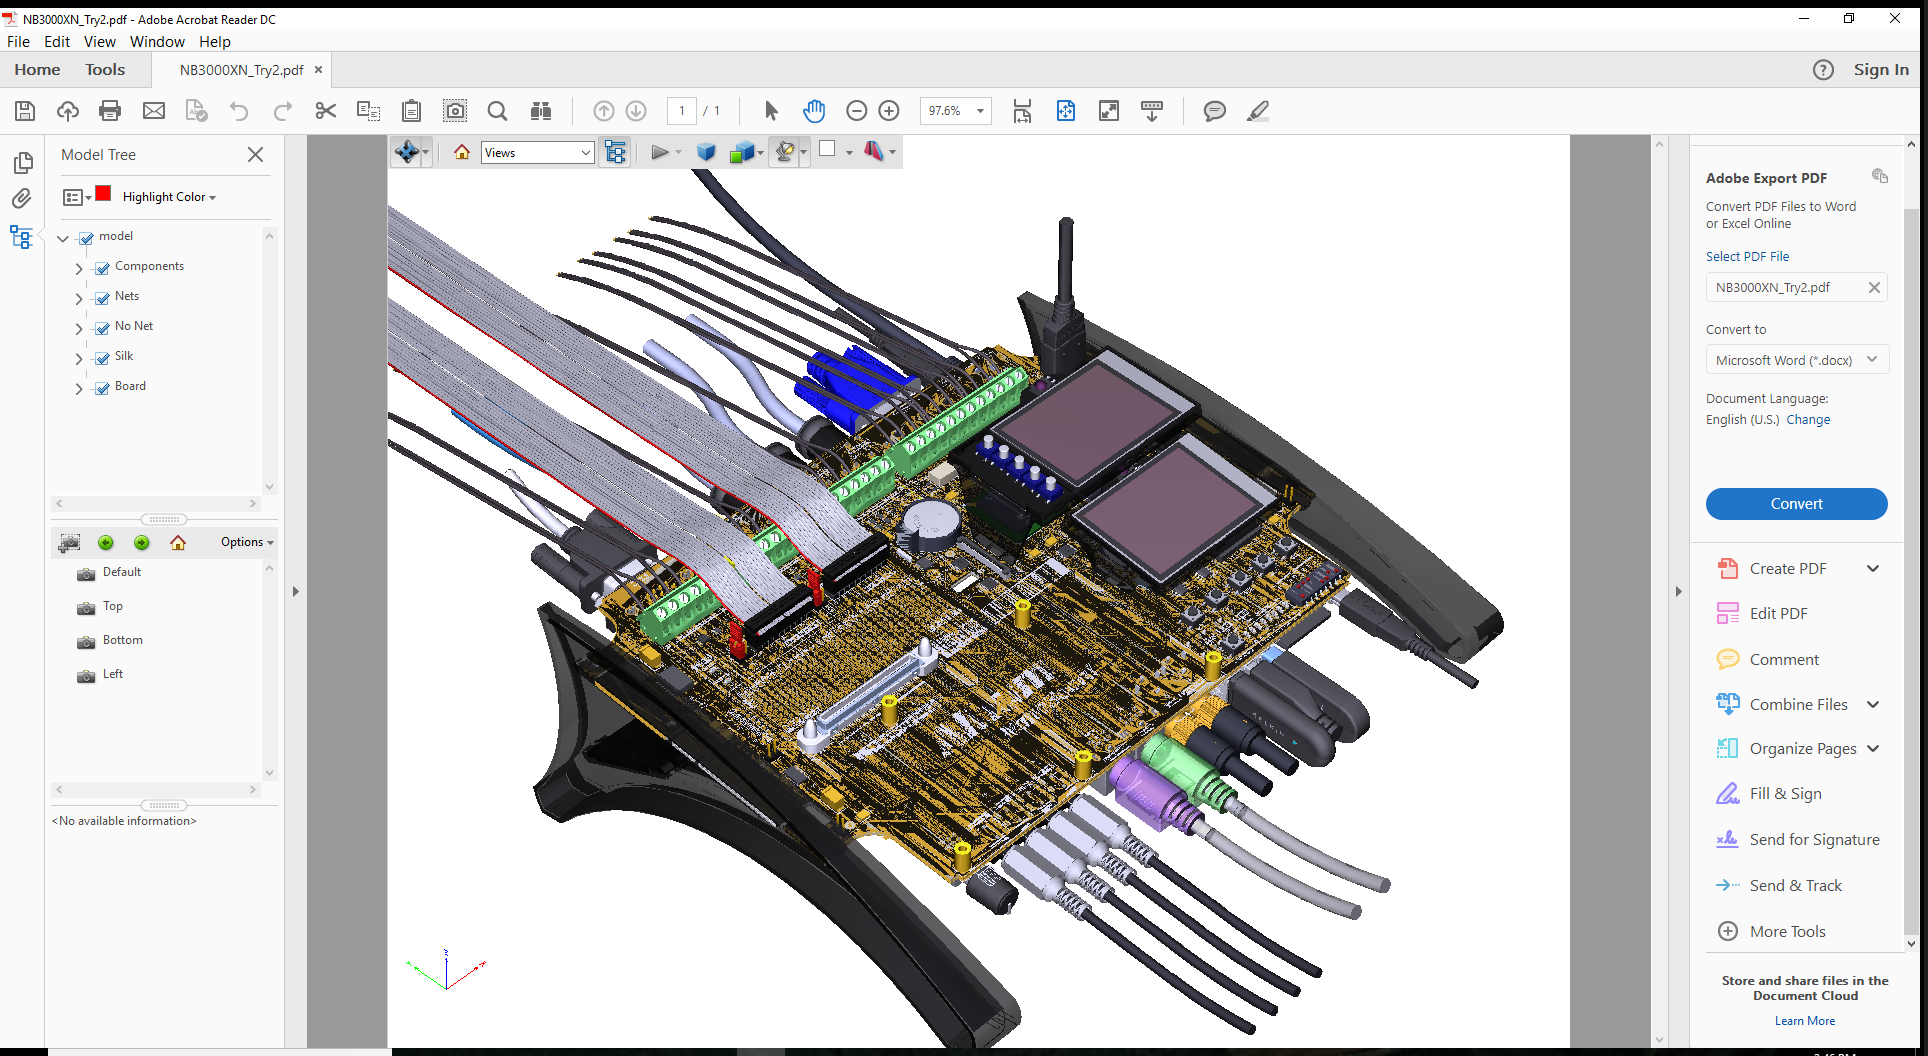The width and height of the screenshot is (1928, 1056).
Task: Click the red highlight color swatch
Action: pyautogui.click(x=103, y=194)
